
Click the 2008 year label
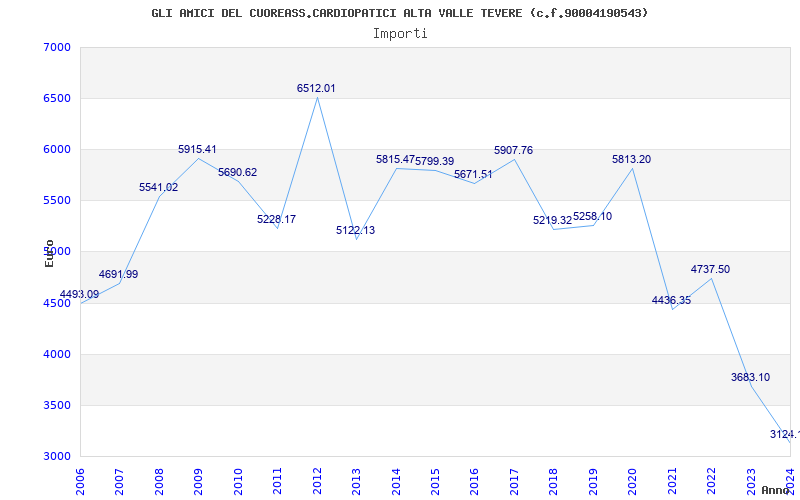pyautogui.click(x=159, y=480)
